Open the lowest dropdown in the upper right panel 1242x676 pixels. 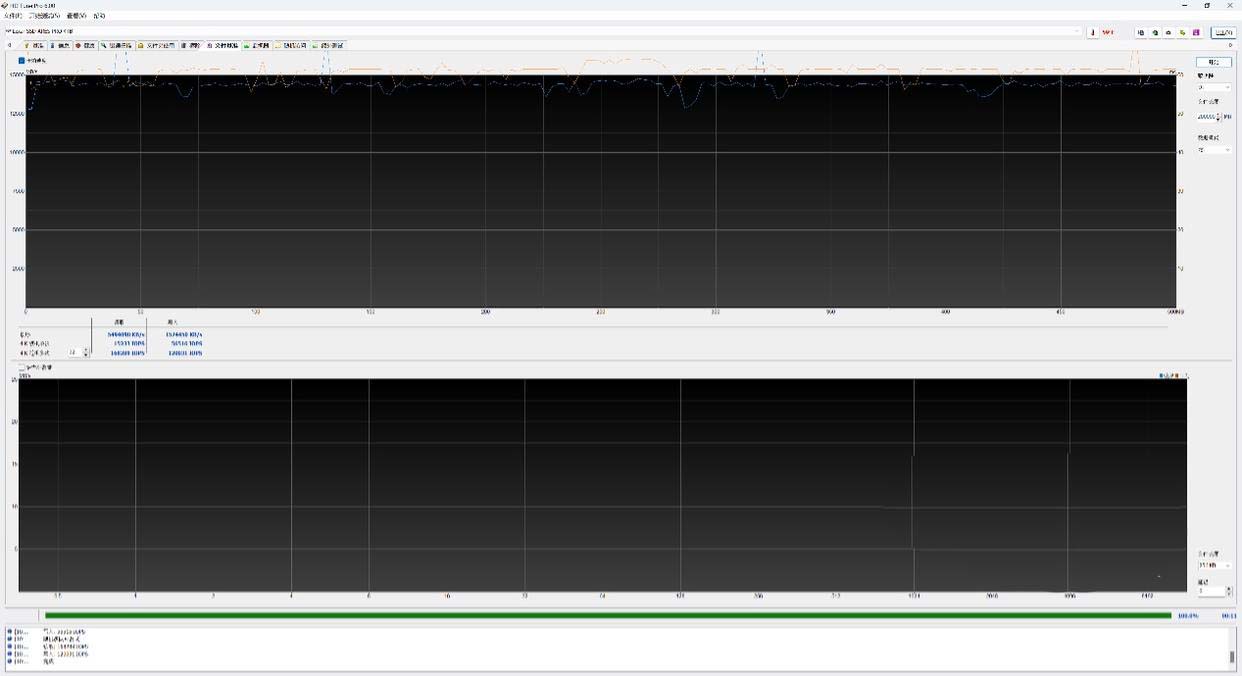click(x=1214, y=150)
